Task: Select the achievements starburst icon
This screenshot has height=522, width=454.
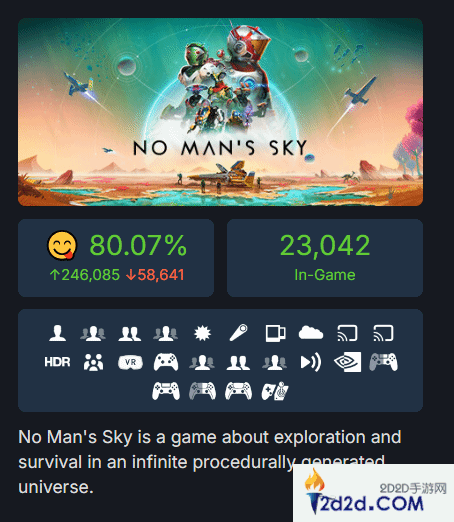Action: pos(202,333)
